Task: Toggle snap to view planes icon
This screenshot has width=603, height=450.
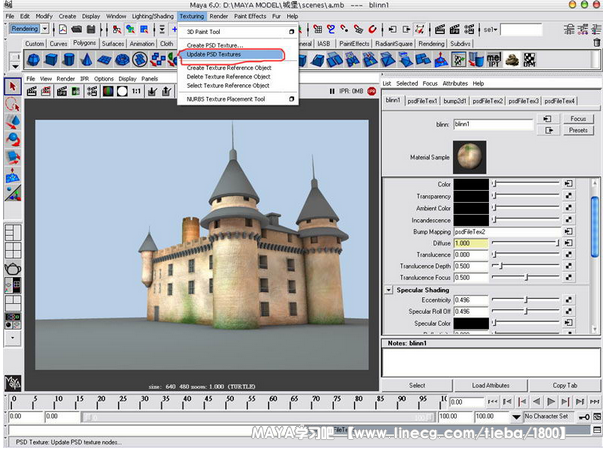Action: 358,29
